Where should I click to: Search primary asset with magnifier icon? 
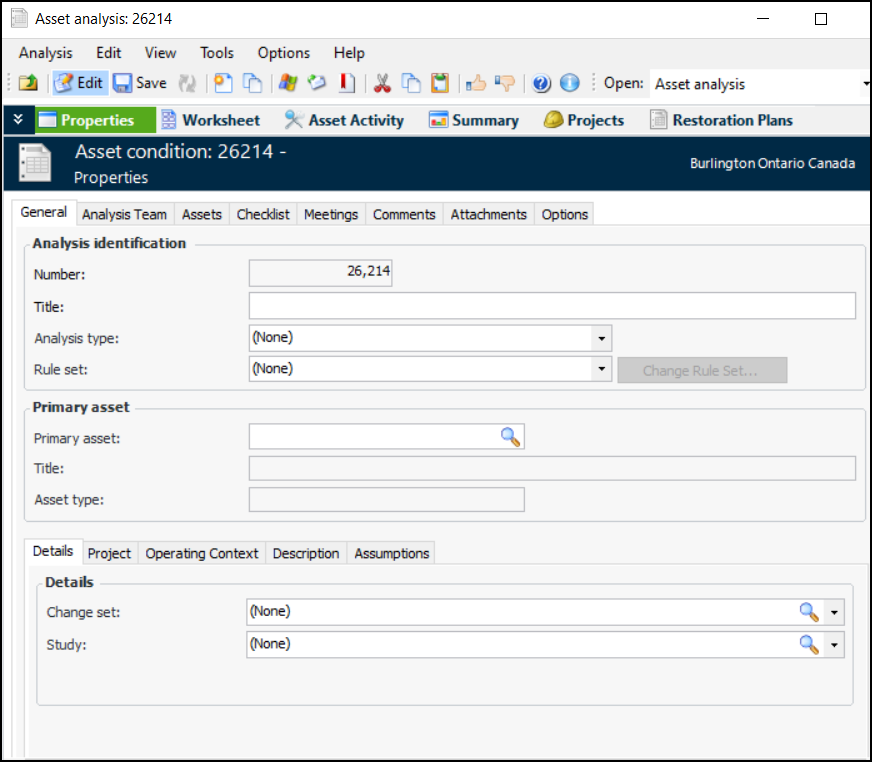pyautogui.click(x=511, y=437)
